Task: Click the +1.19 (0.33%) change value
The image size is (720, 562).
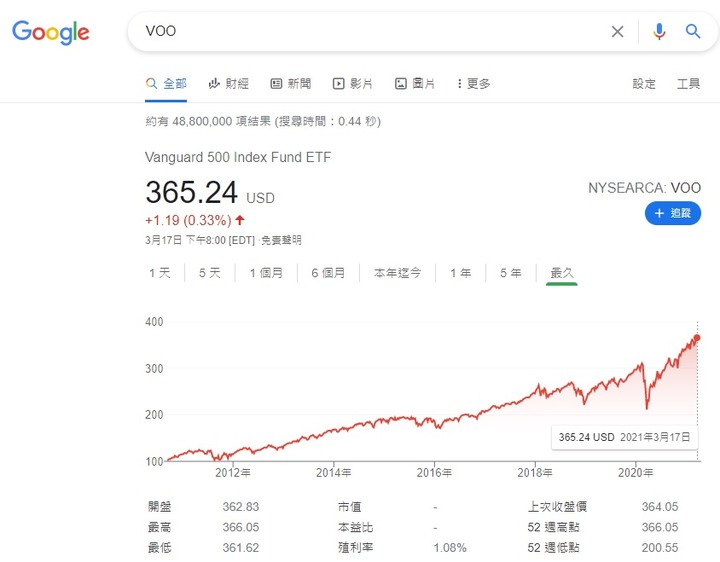Action: point(188,220)
